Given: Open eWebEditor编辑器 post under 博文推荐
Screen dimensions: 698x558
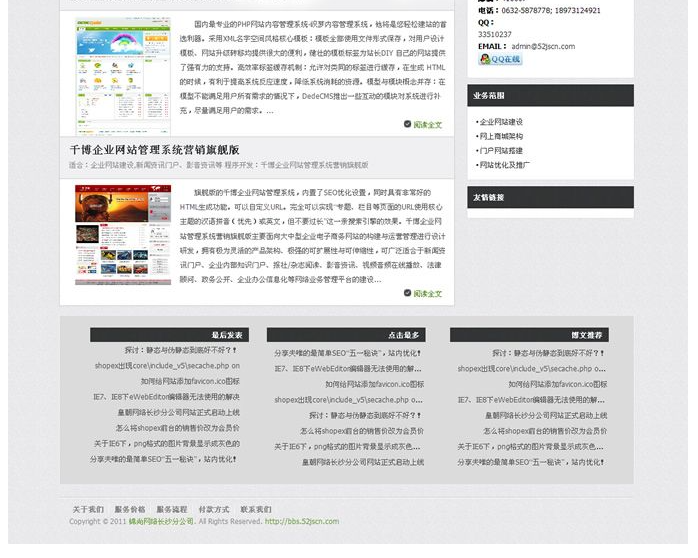Looking at the screenshot, I should pyautogui.click(x=531, y=400).
